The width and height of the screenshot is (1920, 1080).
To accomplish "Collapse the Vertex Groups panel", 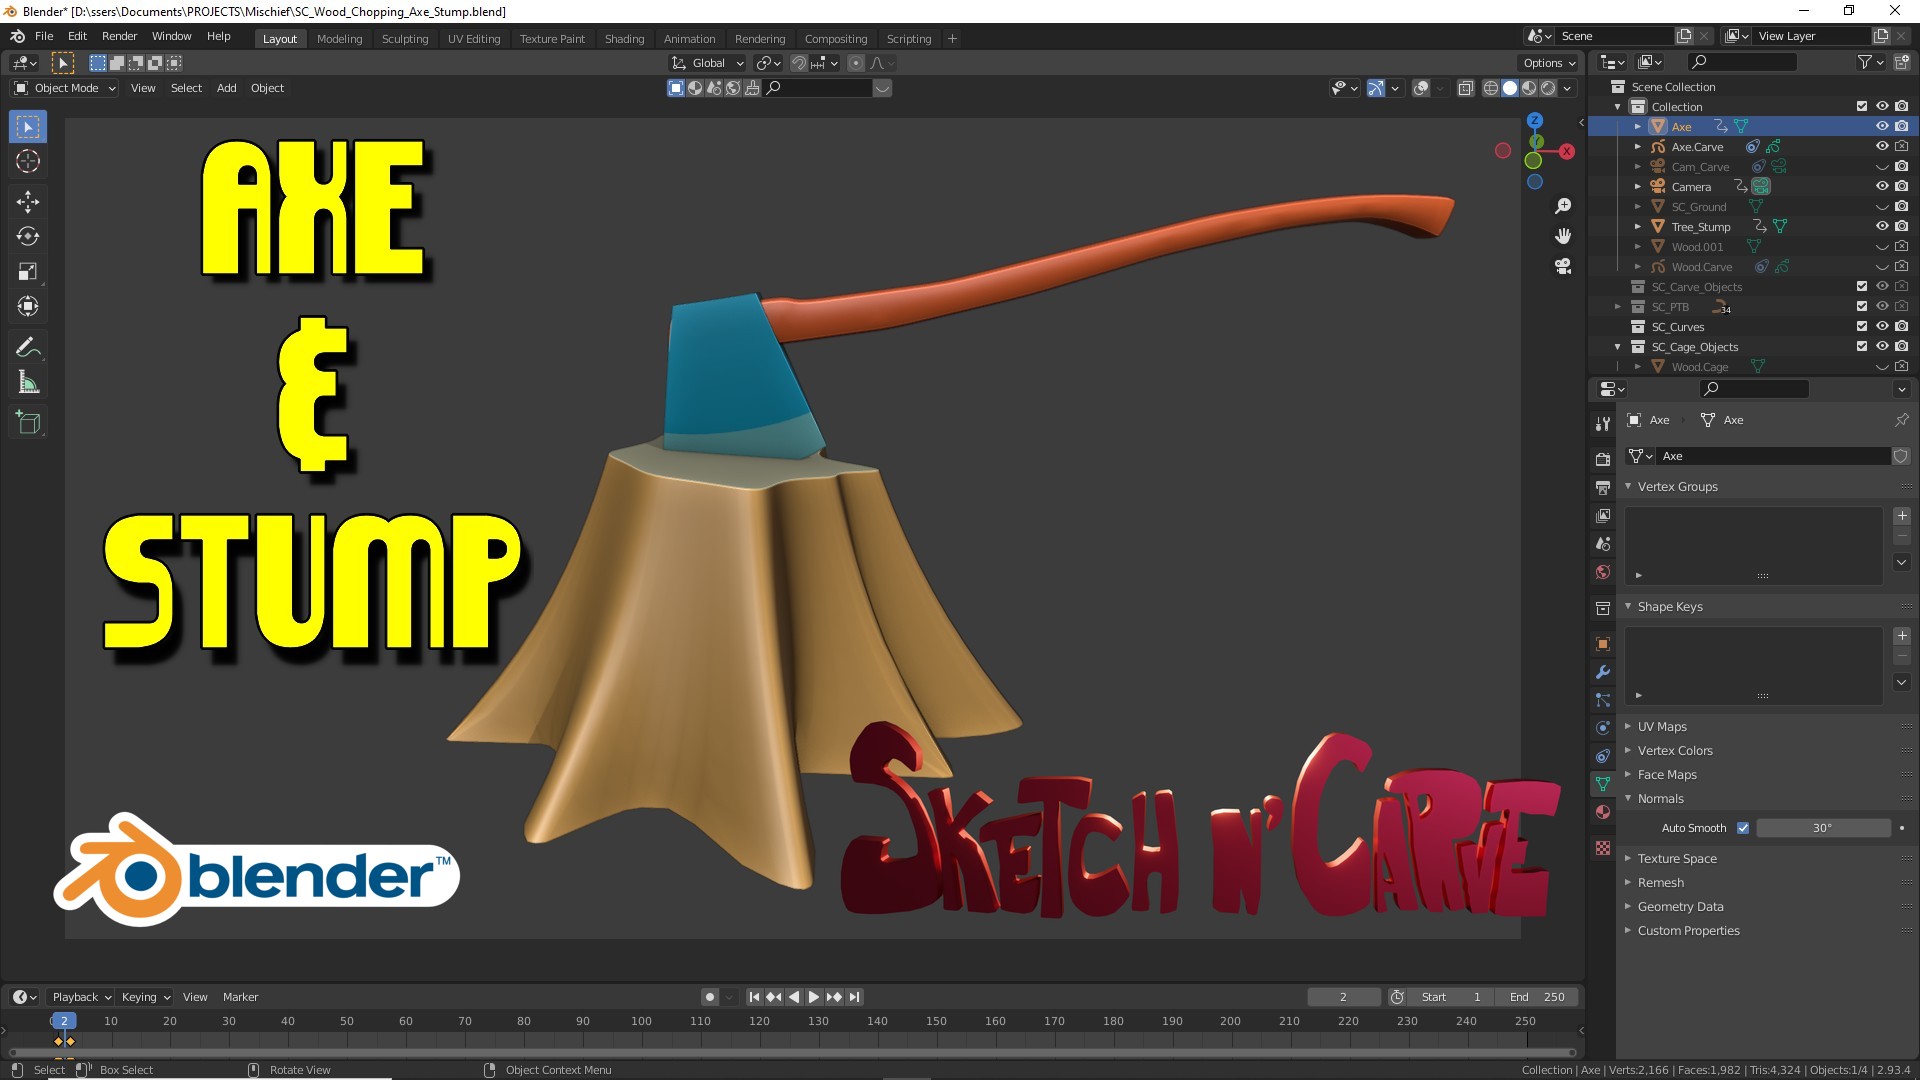I will (1677, 487).
